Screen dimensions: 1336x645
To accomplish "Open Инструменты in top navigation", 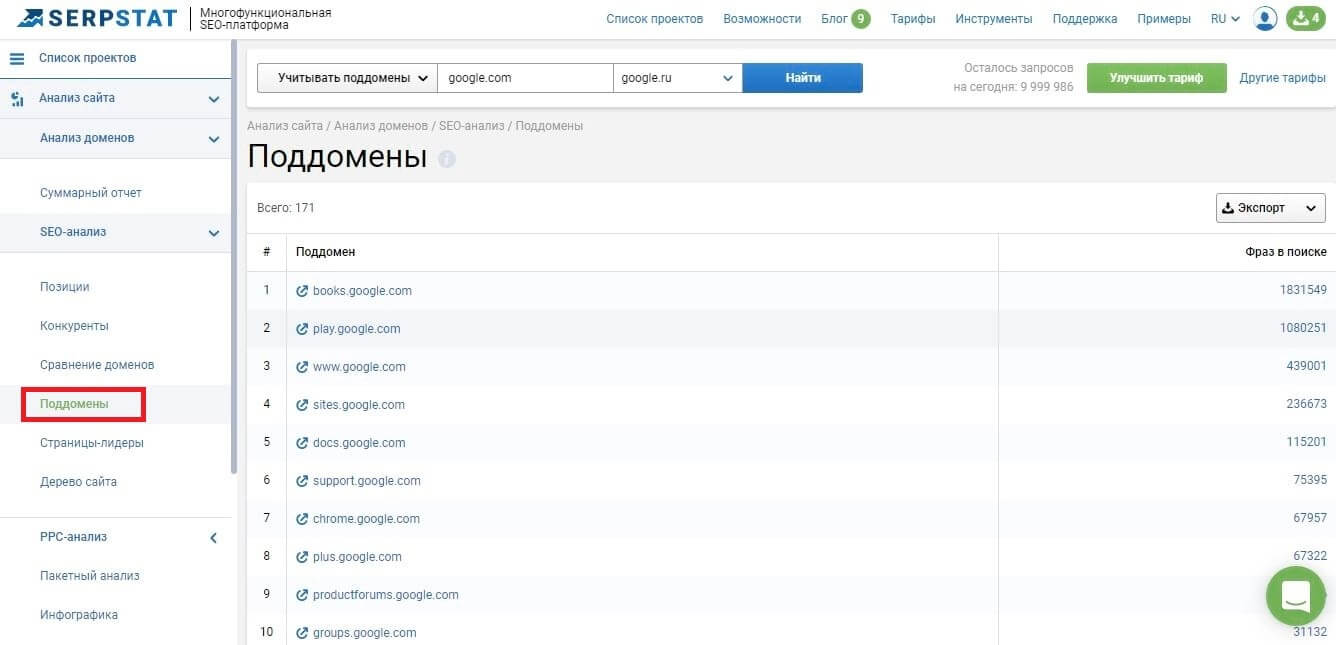I will coord(994,19).
